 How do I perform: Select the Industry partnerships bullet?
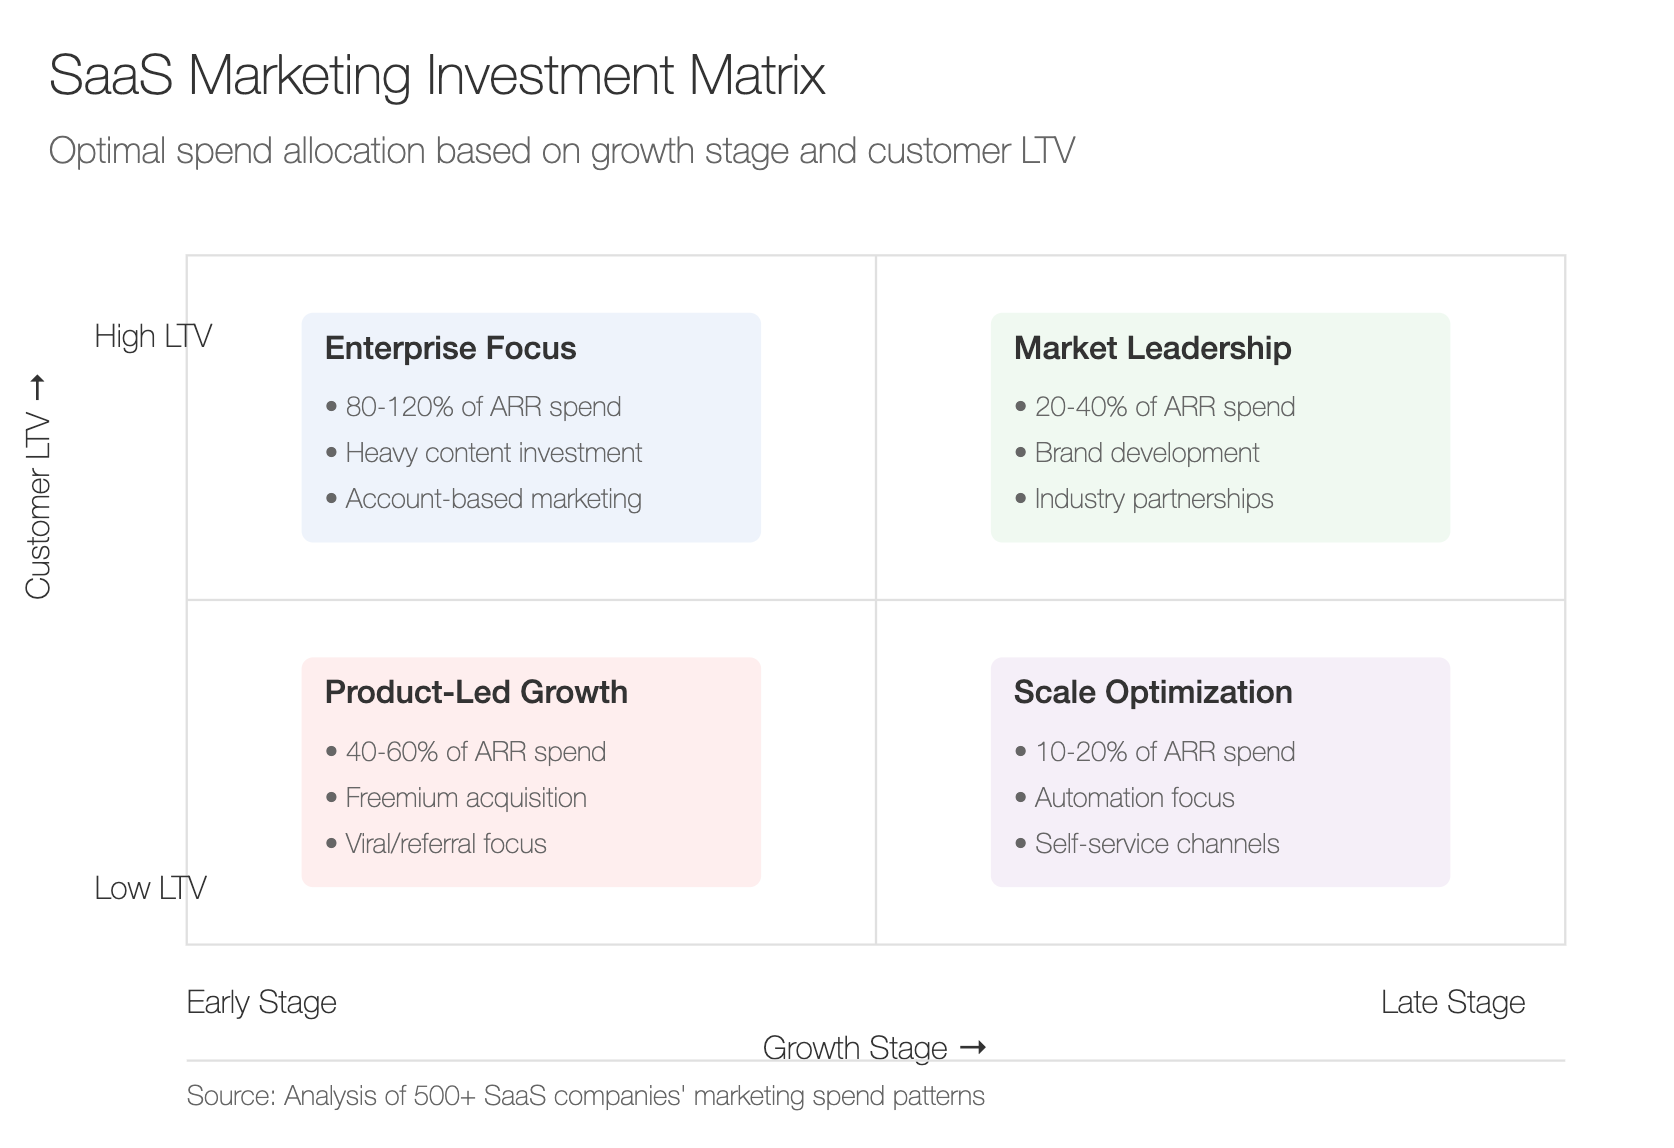point(1144,499)
